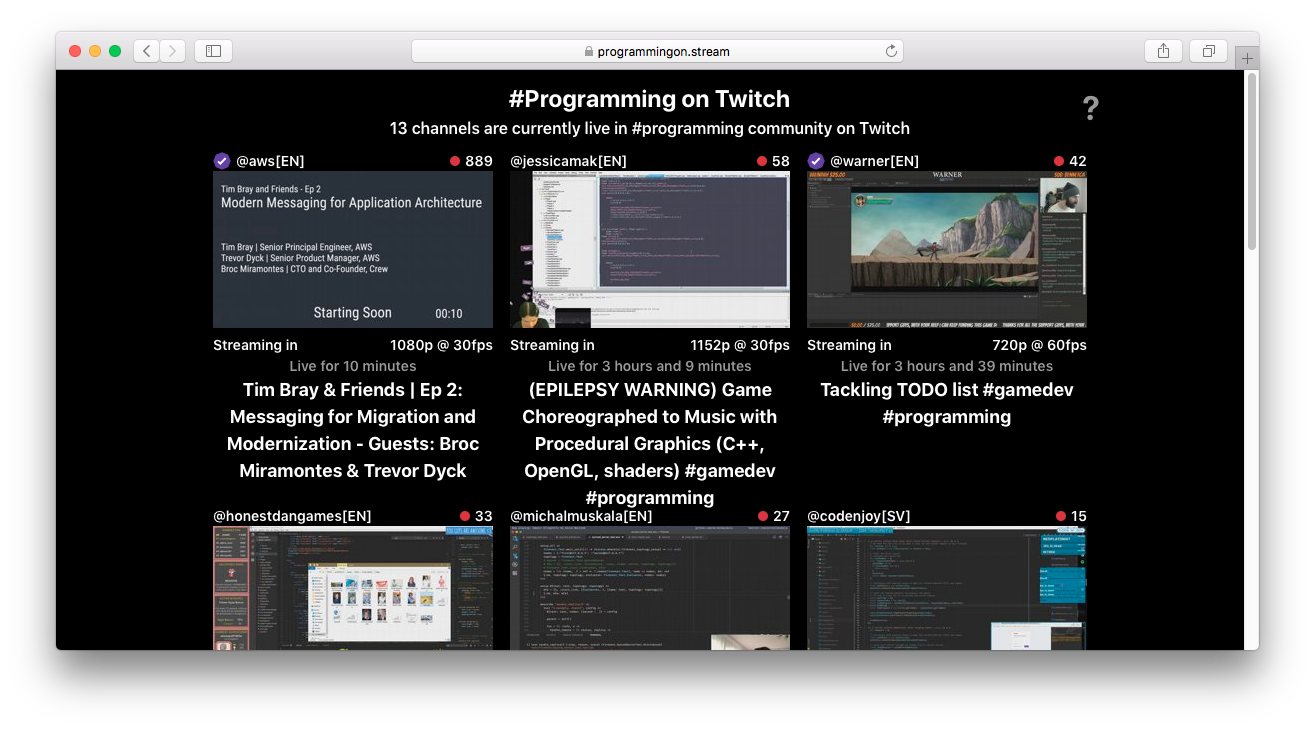Select the AWS stream thumbnail
Viewport: 1315px width, 730px height.
coord(352,249)
